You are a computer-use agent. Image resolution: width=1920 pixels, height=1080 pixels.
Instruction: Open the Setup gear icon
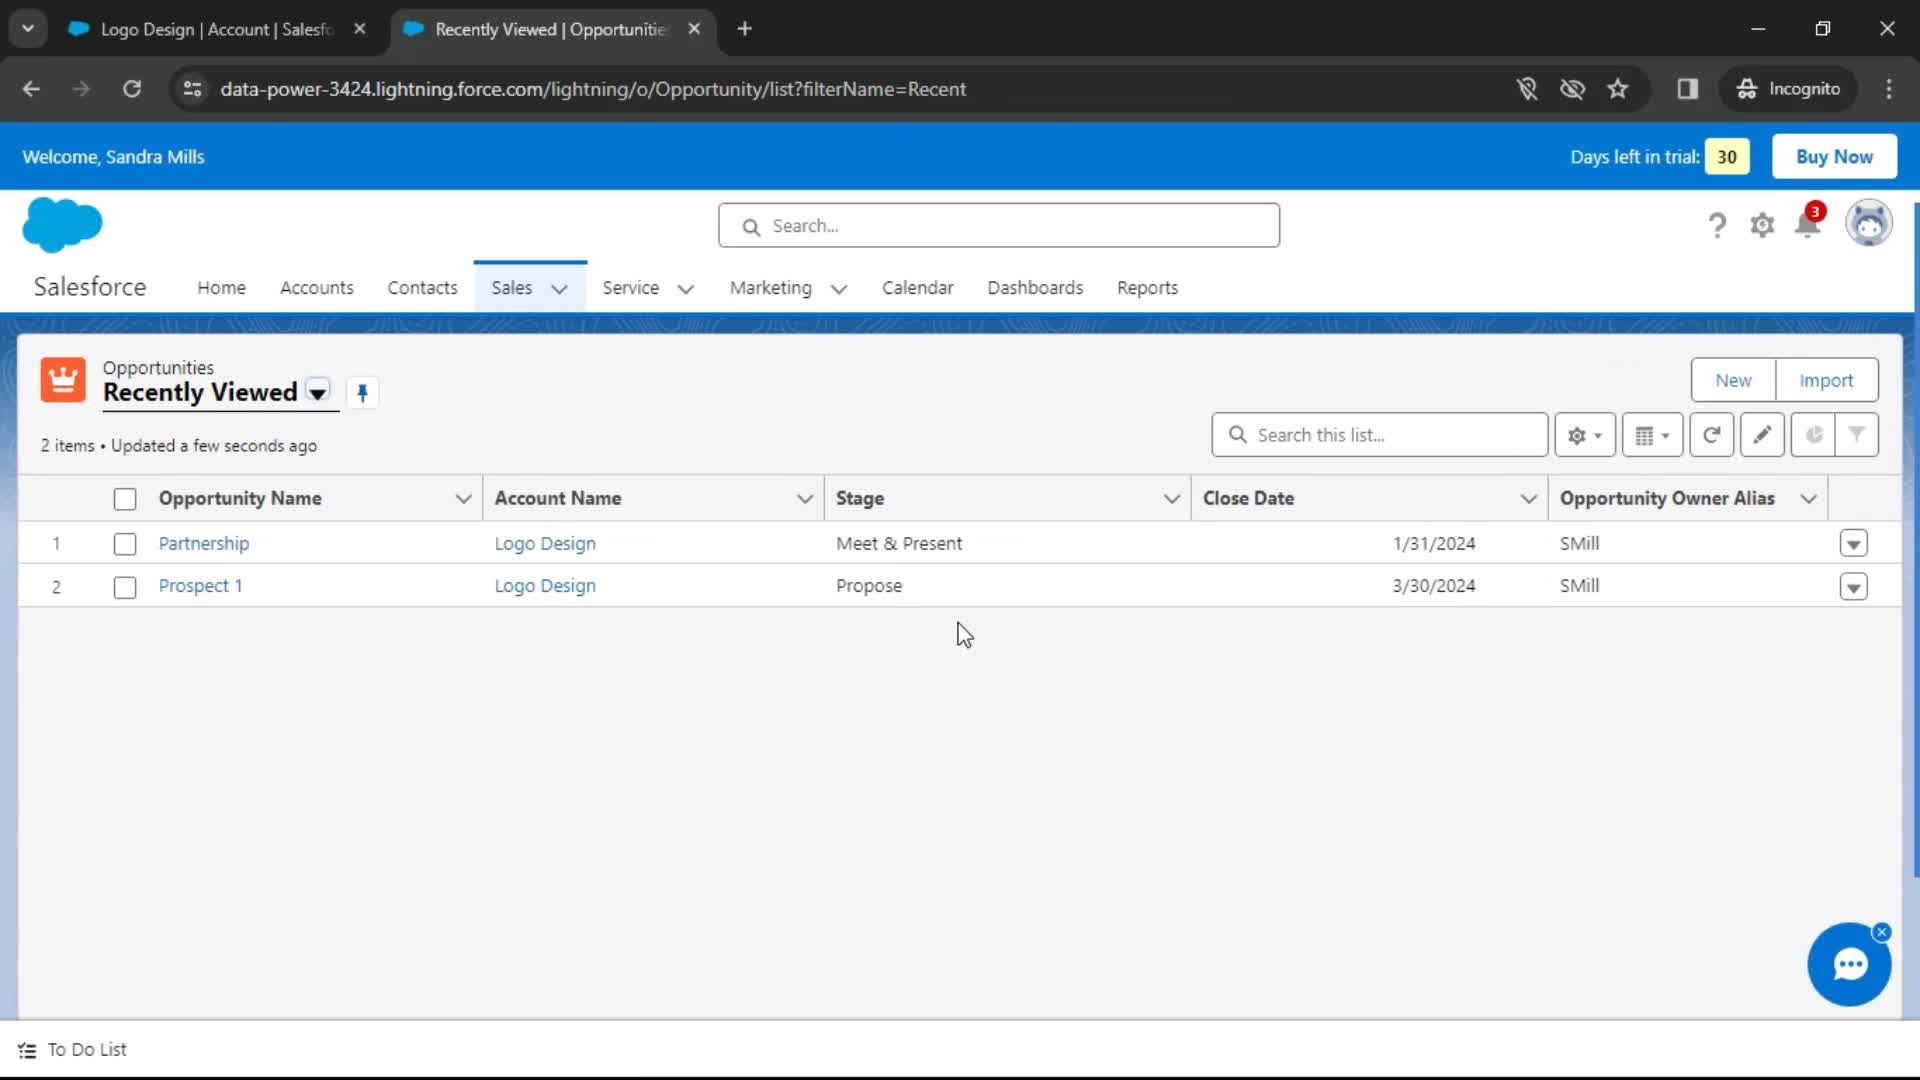(x=1762, y=226)
